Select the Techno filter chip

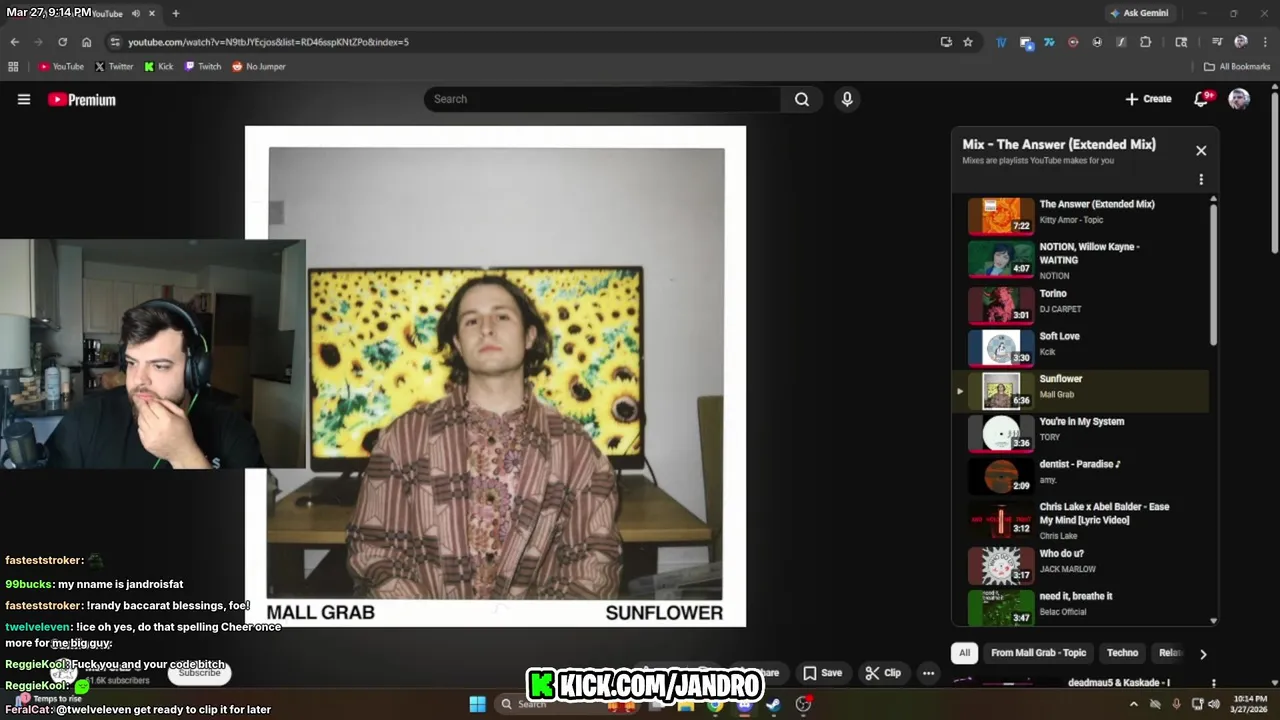pyautogui.click(x=1122, y=653)
